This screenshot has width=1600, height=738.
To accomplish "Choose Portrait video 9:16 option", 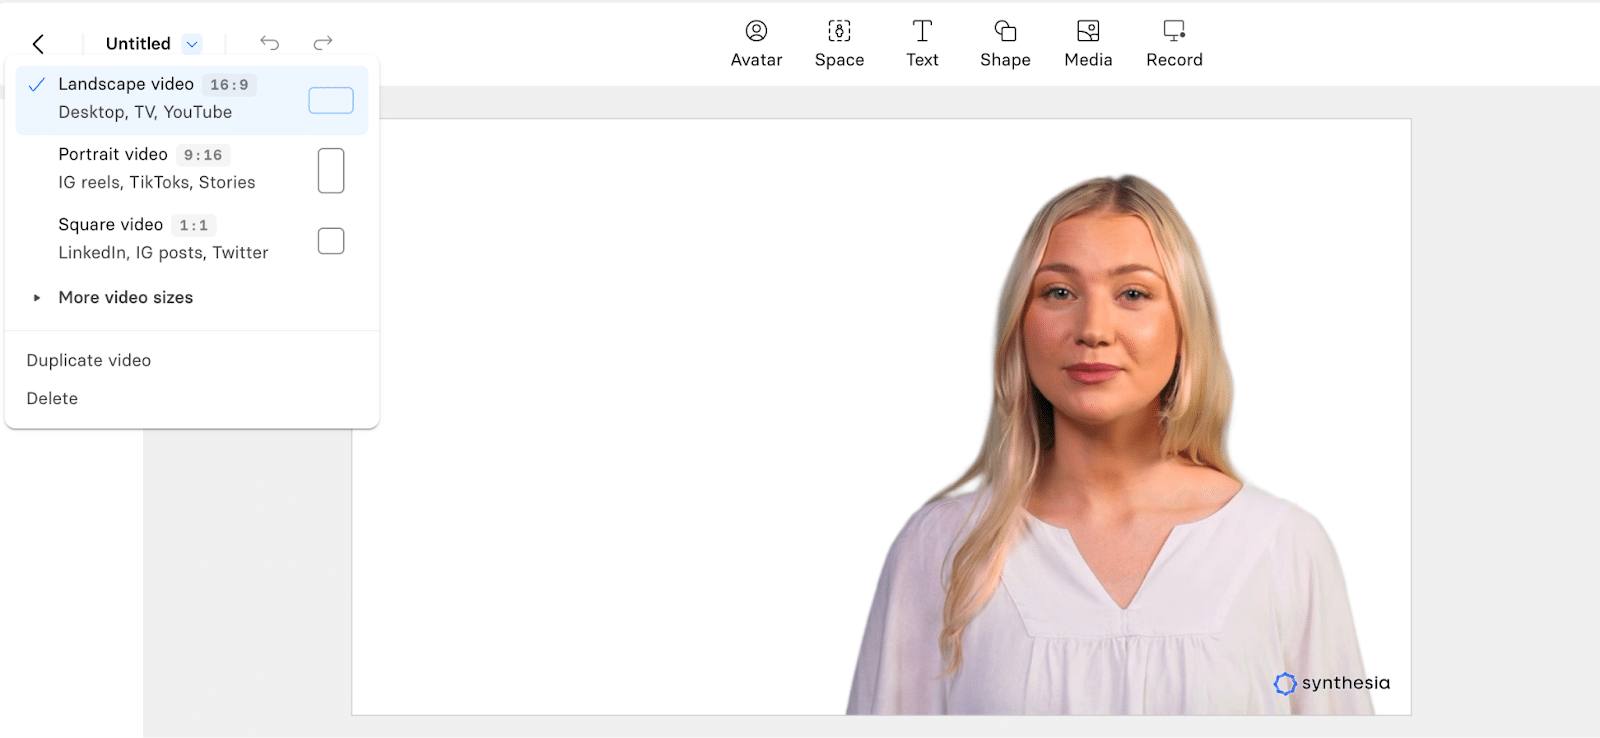I will point(192,169).
